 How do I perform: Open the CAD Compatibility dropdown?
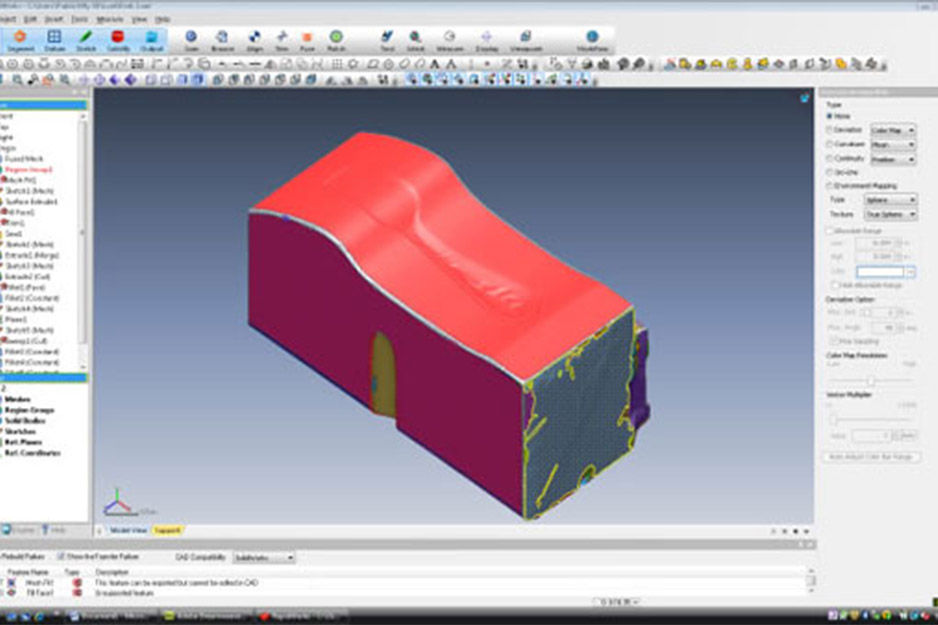[263, 557]
